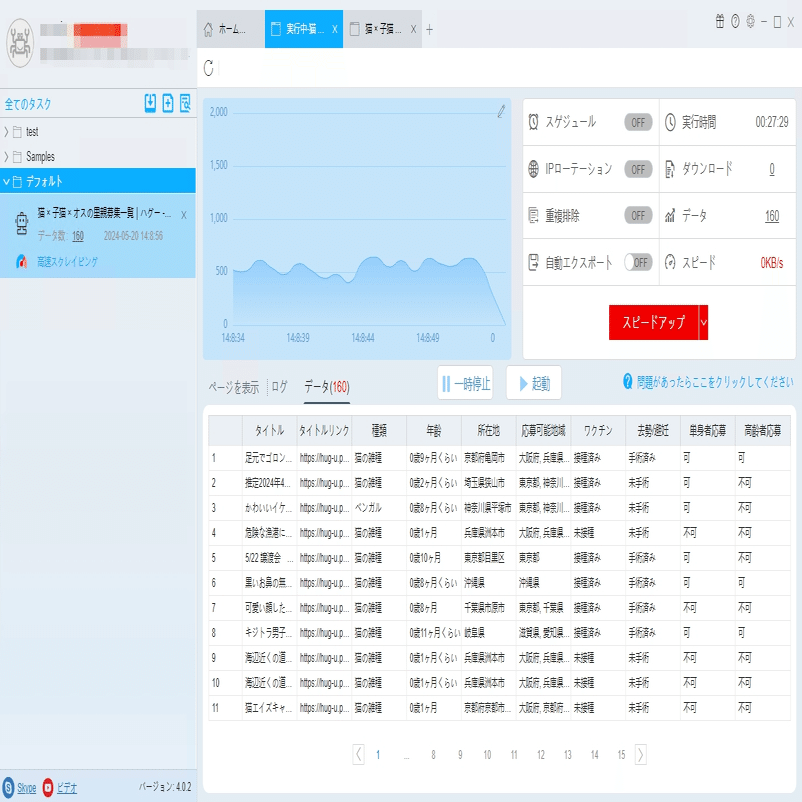Click the auto export icon
The height and width of the screenshot is (802, 802).
pos(533,262)
